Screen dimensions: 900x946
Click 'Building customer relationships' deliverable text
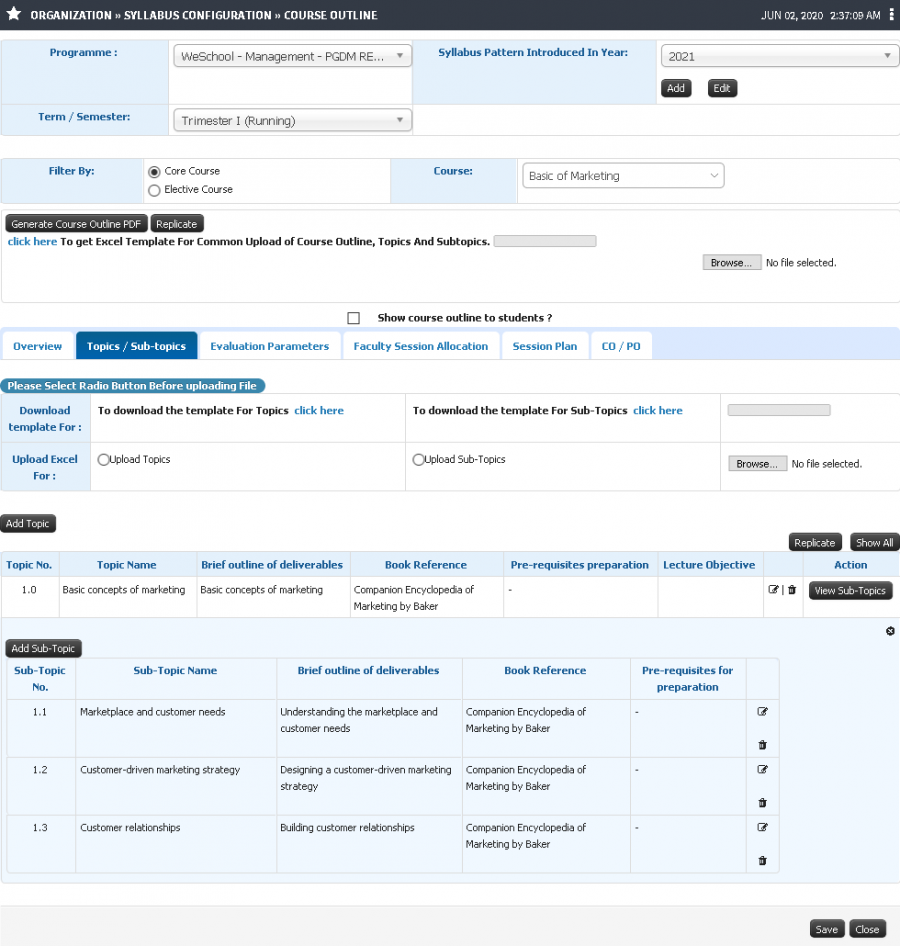click(347, 828)
